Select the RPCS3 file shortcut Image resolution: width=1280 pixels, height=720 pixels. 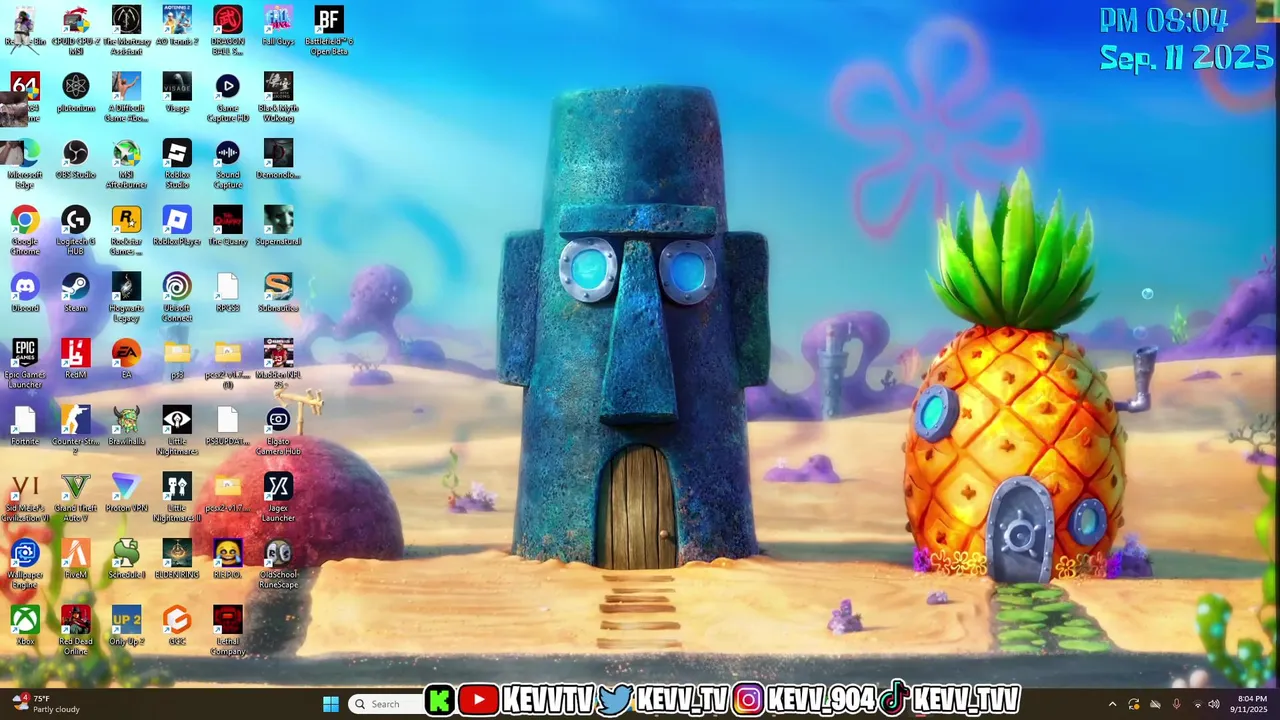tap(228, 293)
